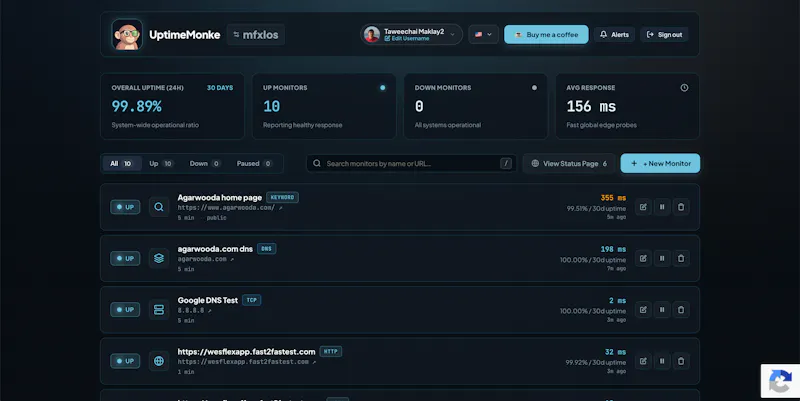Click the Sign out button
800x401 pixels.
(x=664, y=35)
